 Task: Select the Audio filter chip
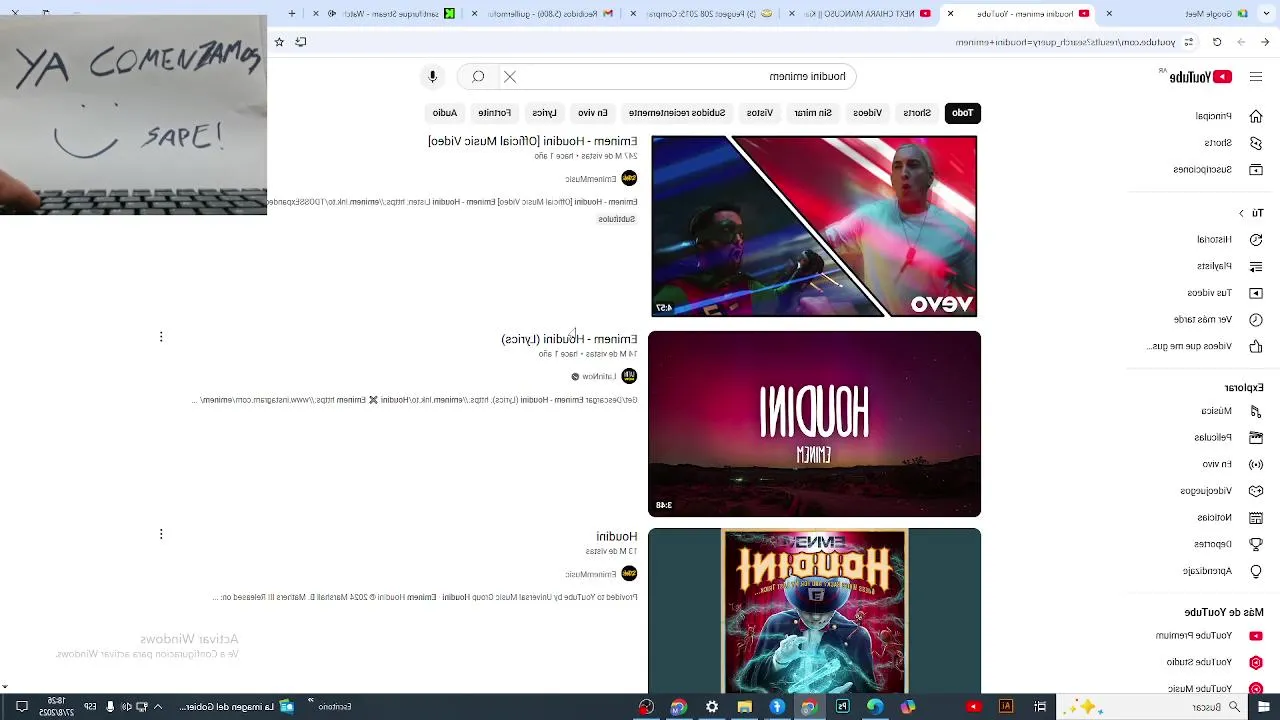(x=445, y=113)
